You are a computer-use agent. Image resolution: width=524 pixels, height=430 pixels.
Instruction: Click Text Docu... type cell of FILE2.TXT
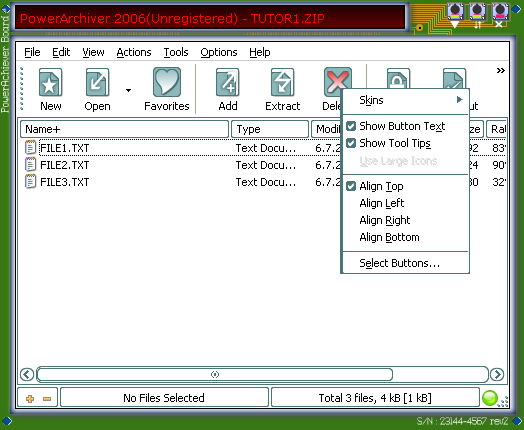266,165
